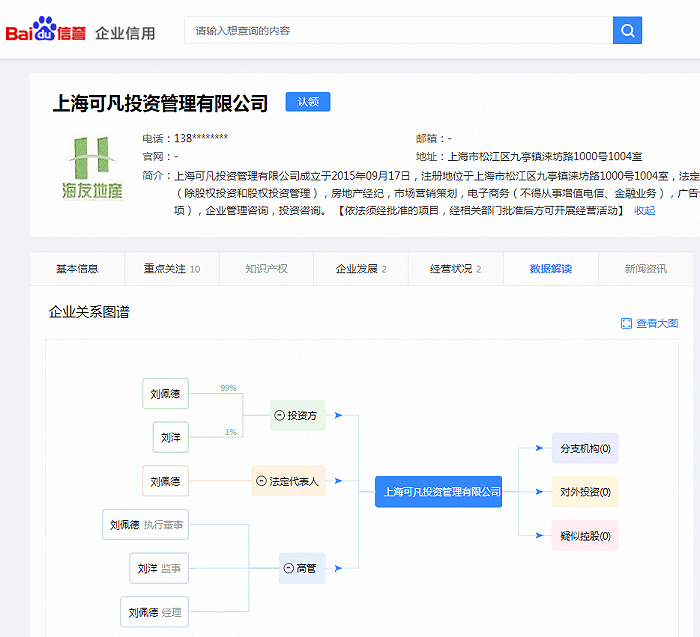The image size is (700, 637).
Task: Type in the search input field
Action: tap(398, 31)
